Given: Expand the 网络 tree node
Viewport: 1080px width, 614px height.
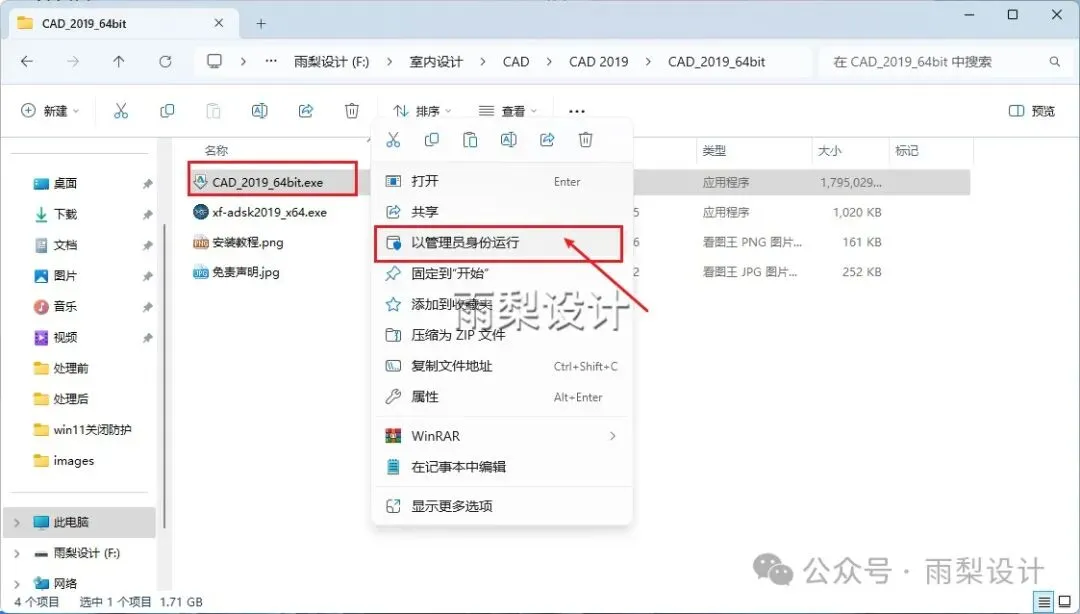Looking at the screenshot, I should click(x=17, y=584).
